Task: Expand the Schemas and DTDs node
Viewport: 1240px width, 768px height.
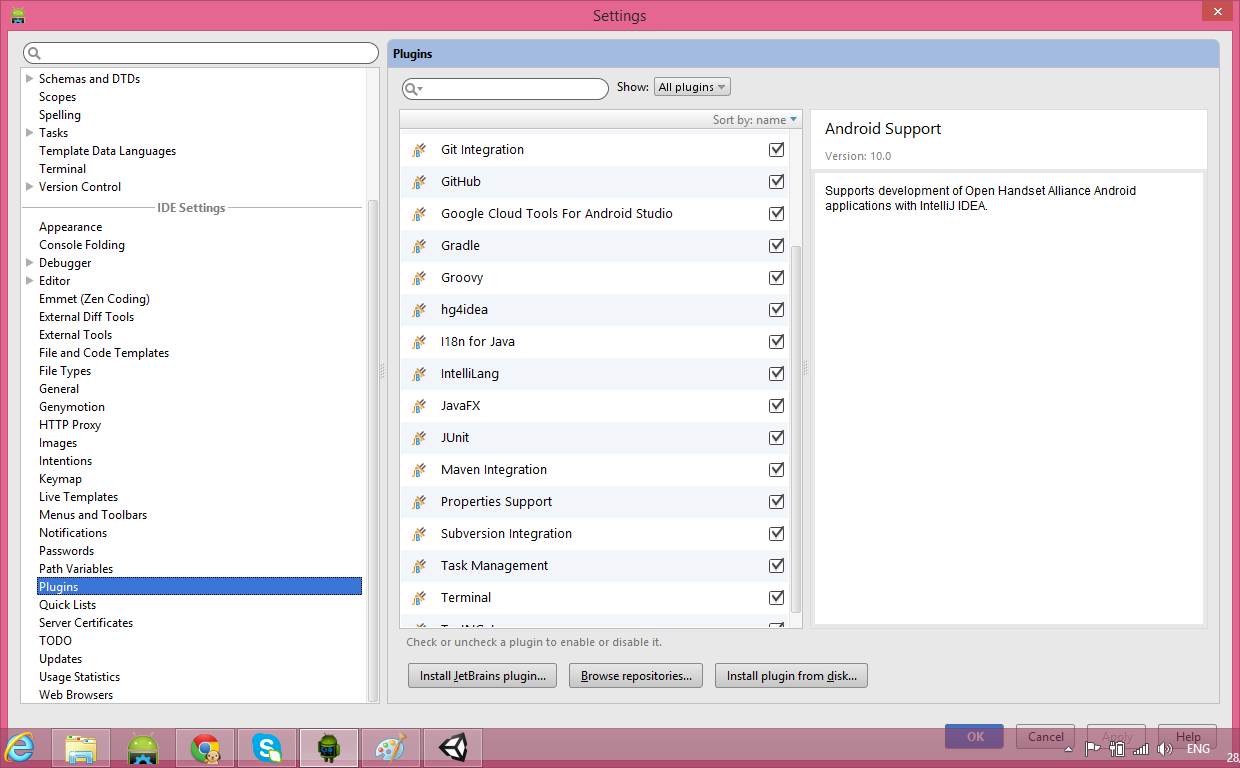Action: point(29,79)
